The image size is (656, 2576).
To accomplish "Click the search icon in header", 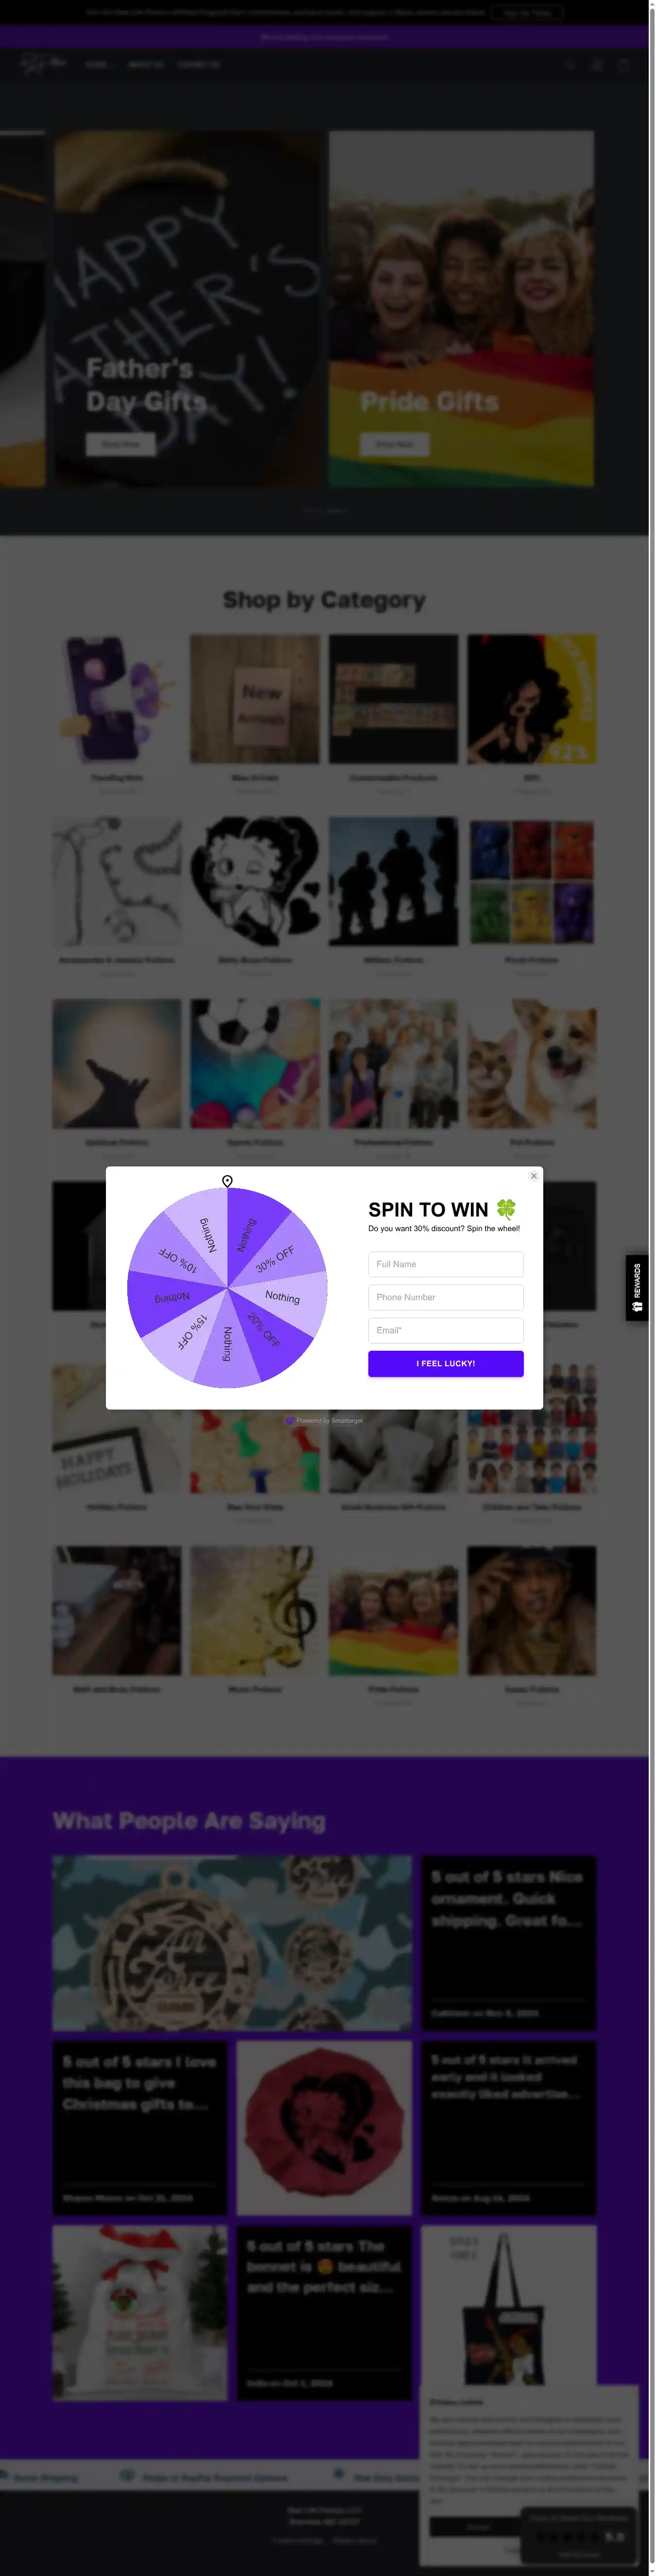I will tap(570, 65).
